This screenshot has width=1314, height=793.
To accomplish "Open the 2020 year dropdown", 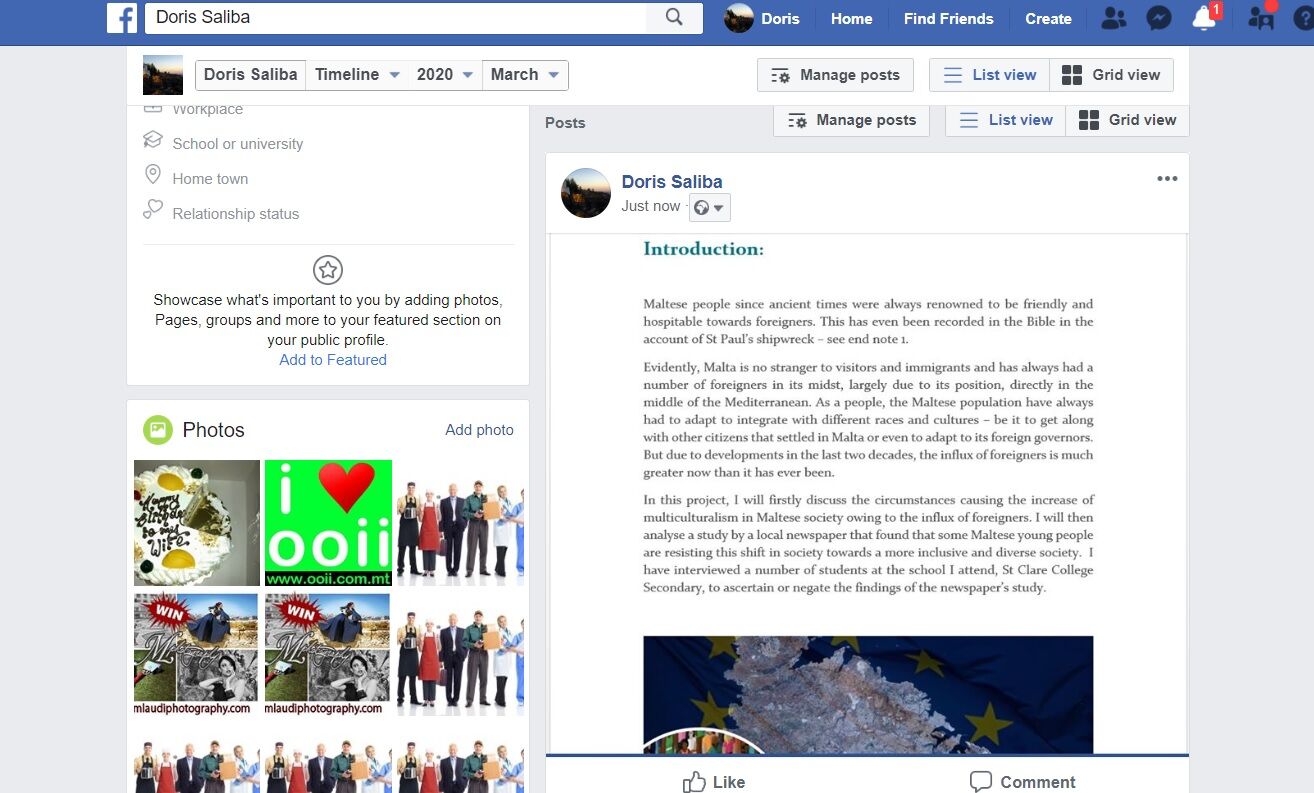I will pyautogui.click(x=445, y=75).
